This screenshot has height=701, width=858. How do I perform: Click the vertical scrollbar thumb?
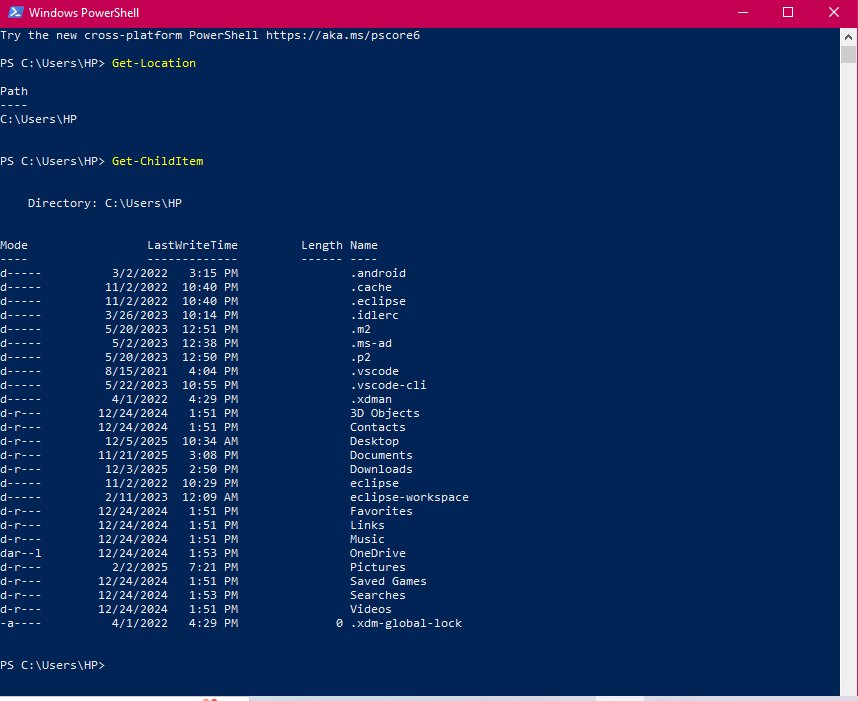tap(848, 56)
